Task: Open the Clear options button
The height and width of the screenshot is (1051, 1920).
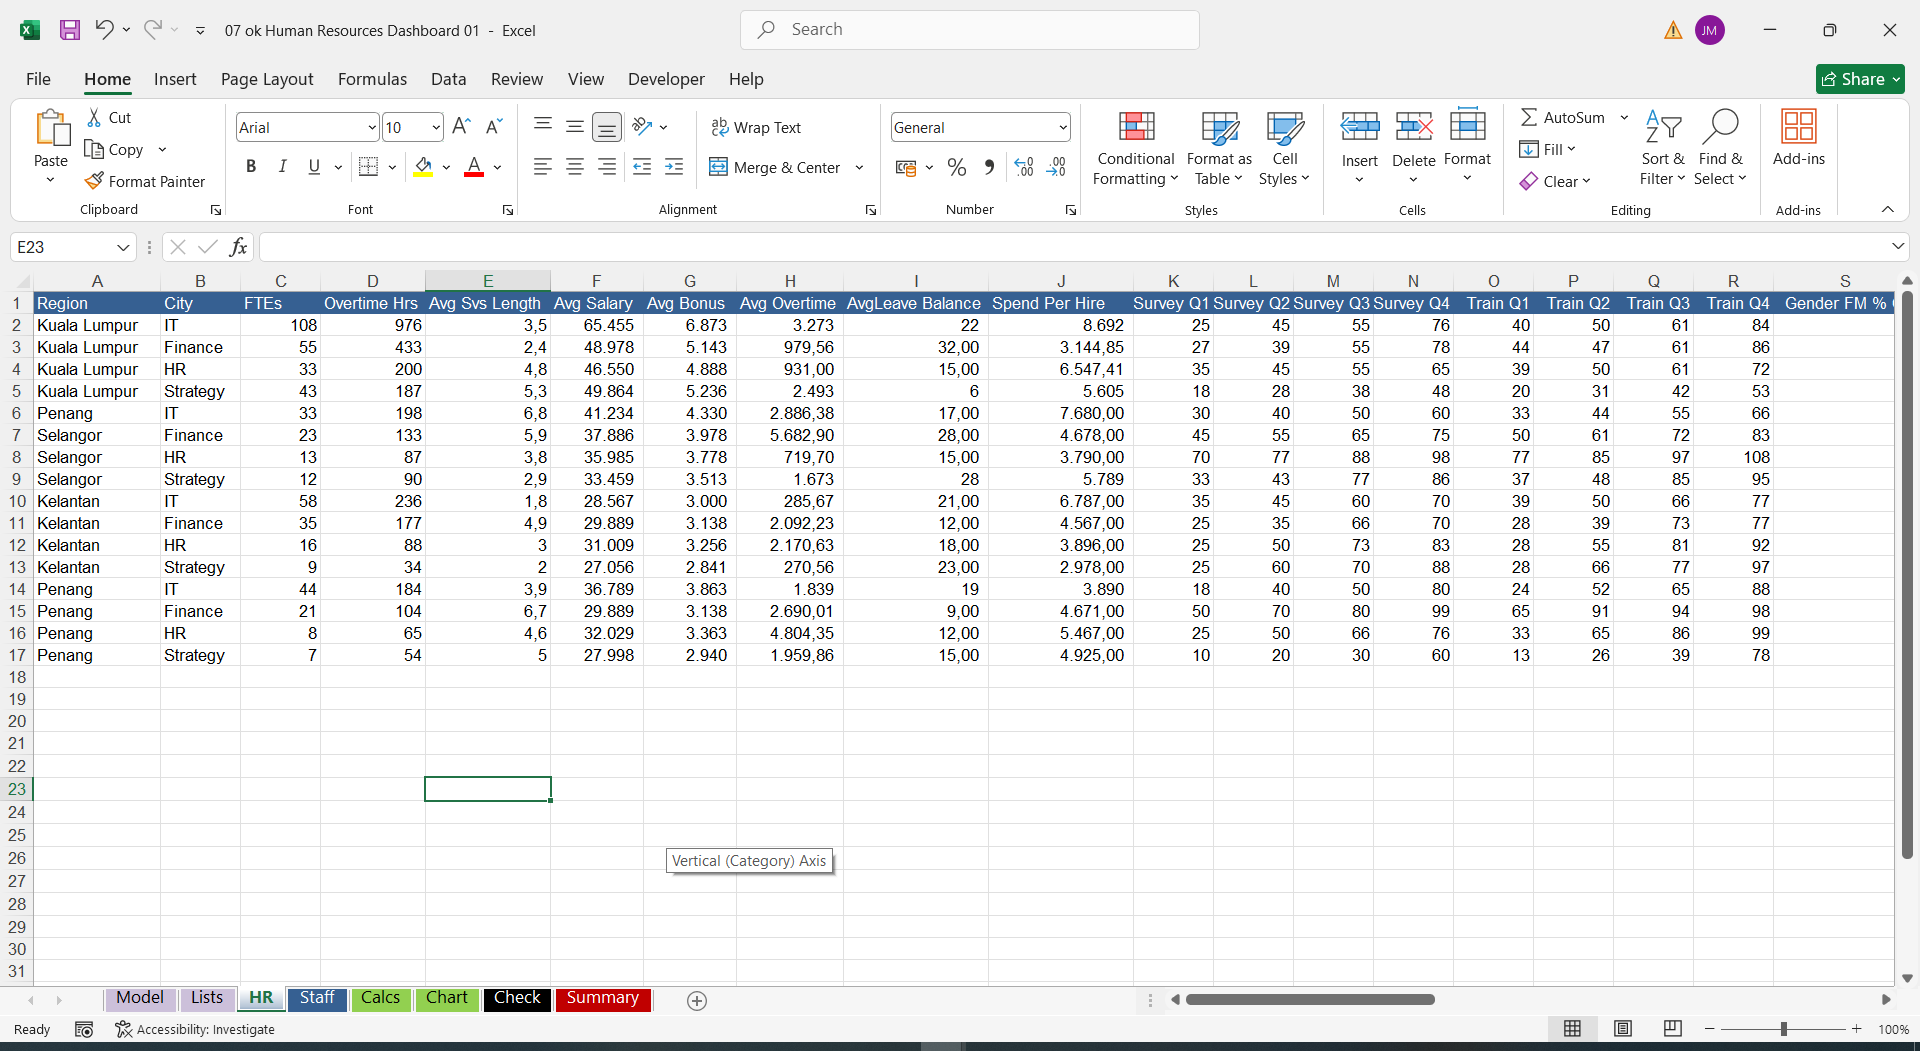Action: (1555, 181)
